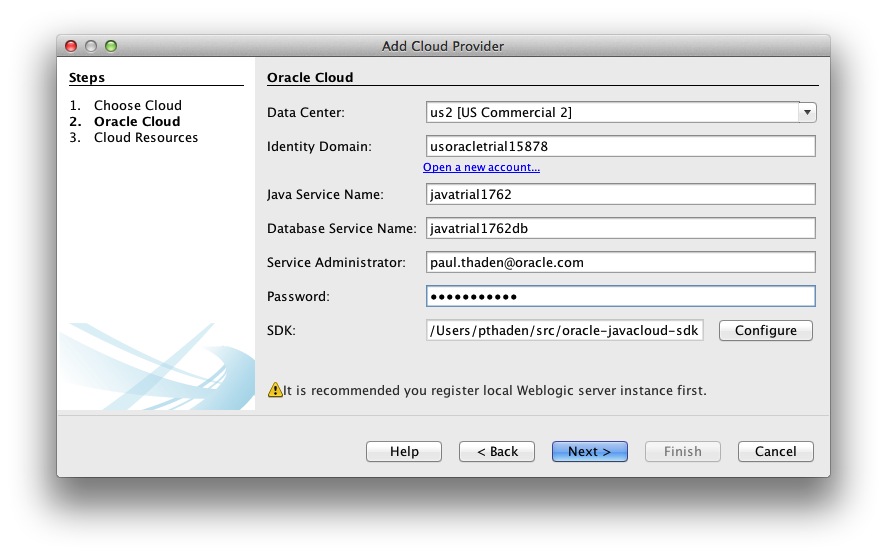The height and width of the screenshot is (556, 887).
Task: Cancel the Add Cloud Provider wizard
Action: tap(776, 451)
